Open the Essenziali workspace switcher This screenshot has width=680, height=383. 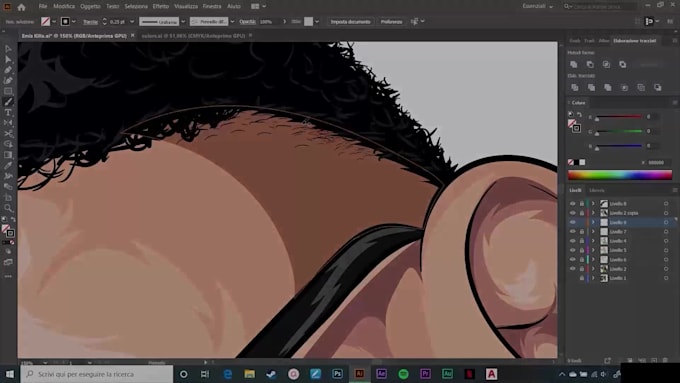click(538, 7)
